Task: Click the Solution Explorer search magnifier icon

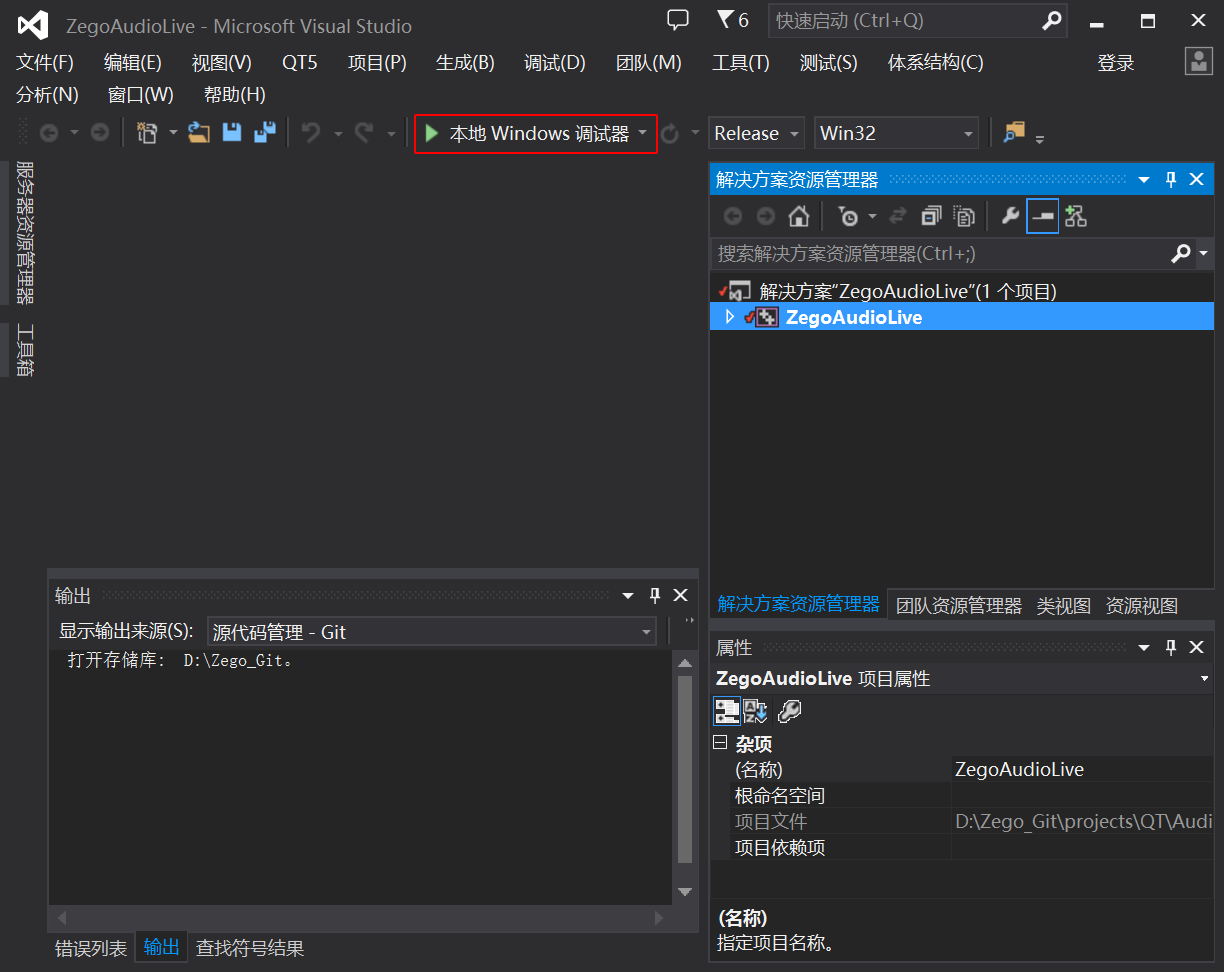Action: pyautogui.click(x=1181, y=253)
